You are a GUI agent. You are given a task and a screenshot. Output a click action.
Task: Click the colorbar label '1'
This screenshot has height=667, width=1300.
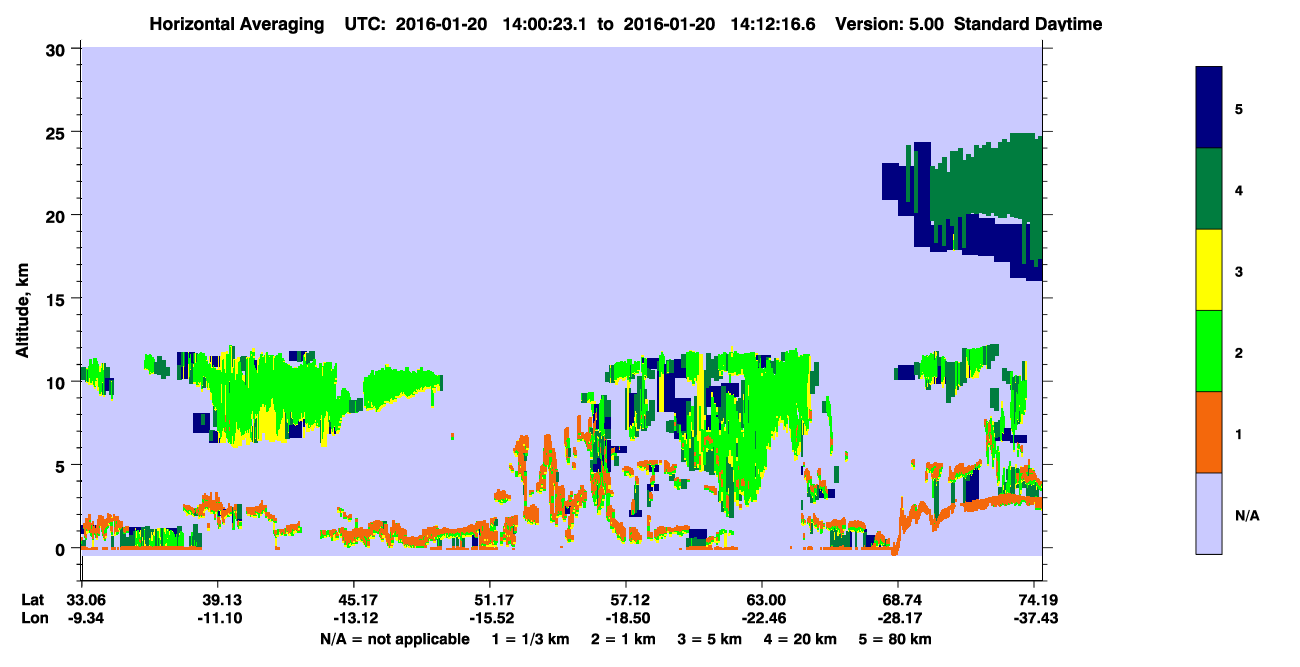point(1238,432)
